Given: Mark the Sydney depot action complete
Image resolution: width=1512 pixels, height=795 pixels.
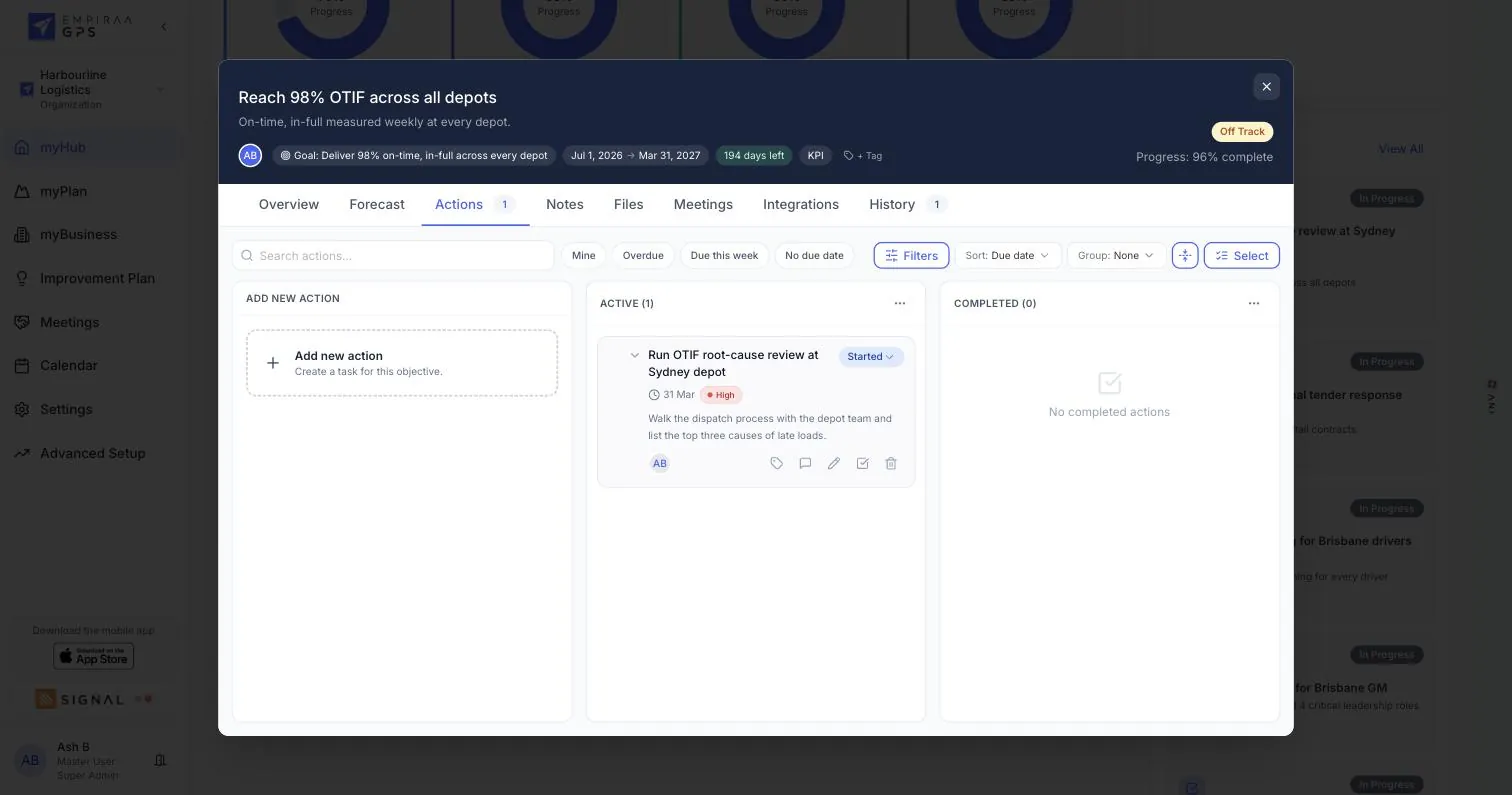Looking at the screenshot, I should coord(862,463).
